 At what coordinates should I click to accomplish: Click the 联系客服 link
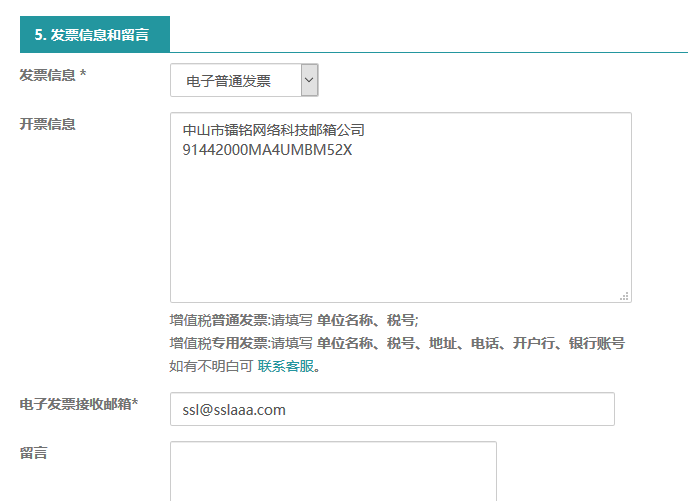click(286, 366)
